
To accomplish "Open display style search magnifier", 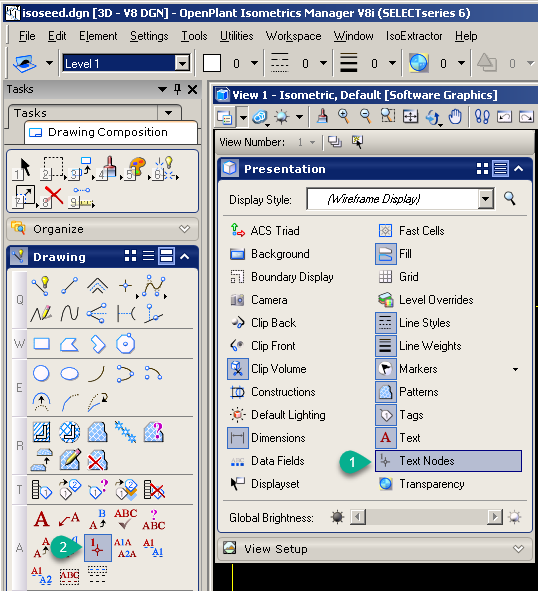I will click(x=510, y=198).
